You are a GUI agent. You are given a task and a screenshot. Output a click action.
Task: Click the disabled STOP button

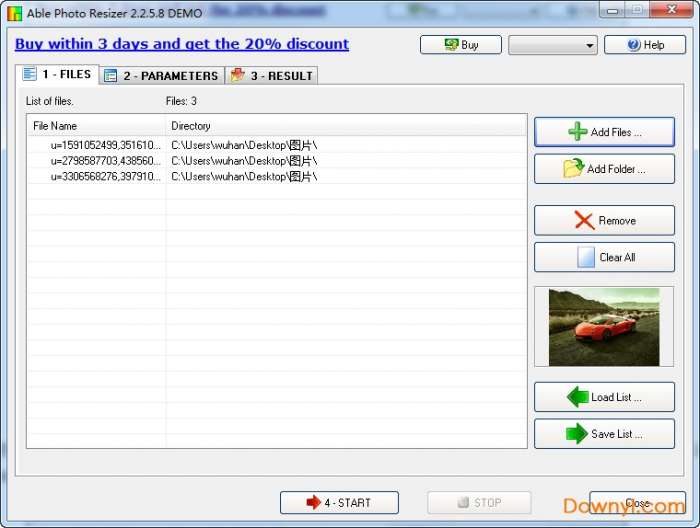click(479, 503)
